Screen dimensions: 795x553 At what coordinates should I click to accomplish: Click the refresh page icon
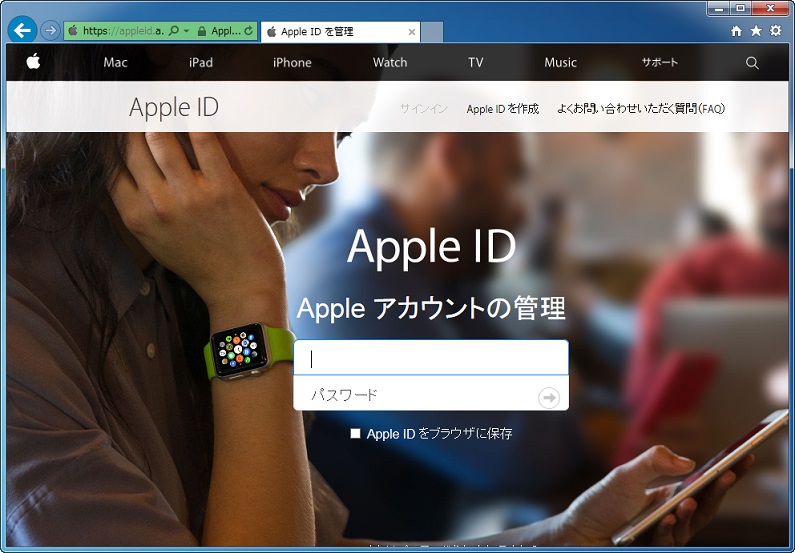point(248,31)
